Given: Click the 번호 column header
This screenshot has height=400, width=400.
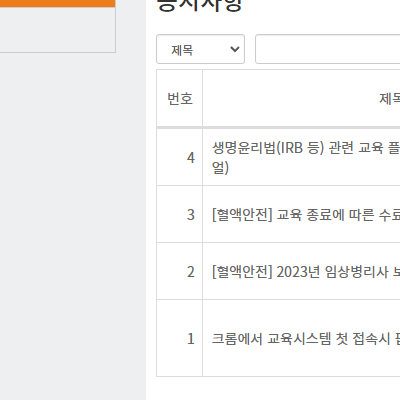Looking at the screenshot, I should [180, 98].
